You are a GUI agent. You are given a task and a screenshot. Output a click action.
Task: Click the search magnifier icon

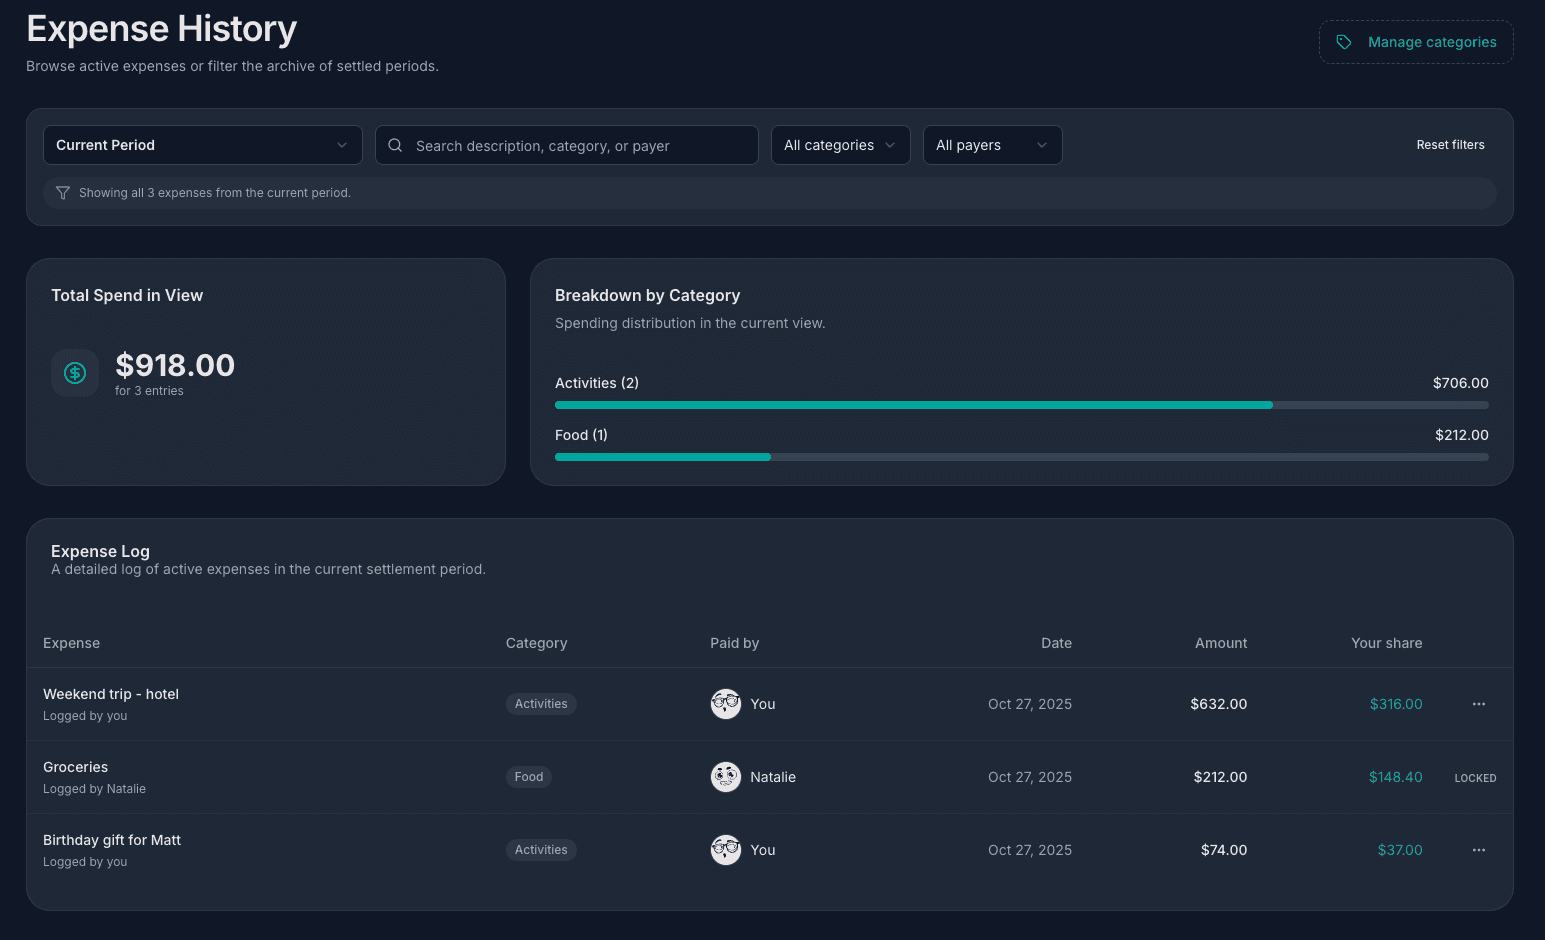[x=395, y=145]
